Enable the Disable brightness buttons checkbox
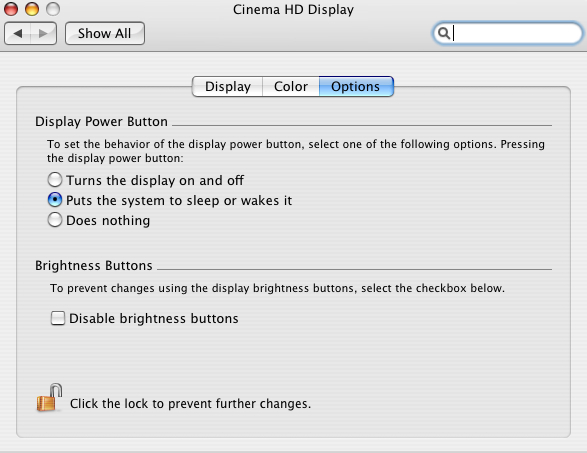Viewport: 587px width, 453px height. pos(58,318)
